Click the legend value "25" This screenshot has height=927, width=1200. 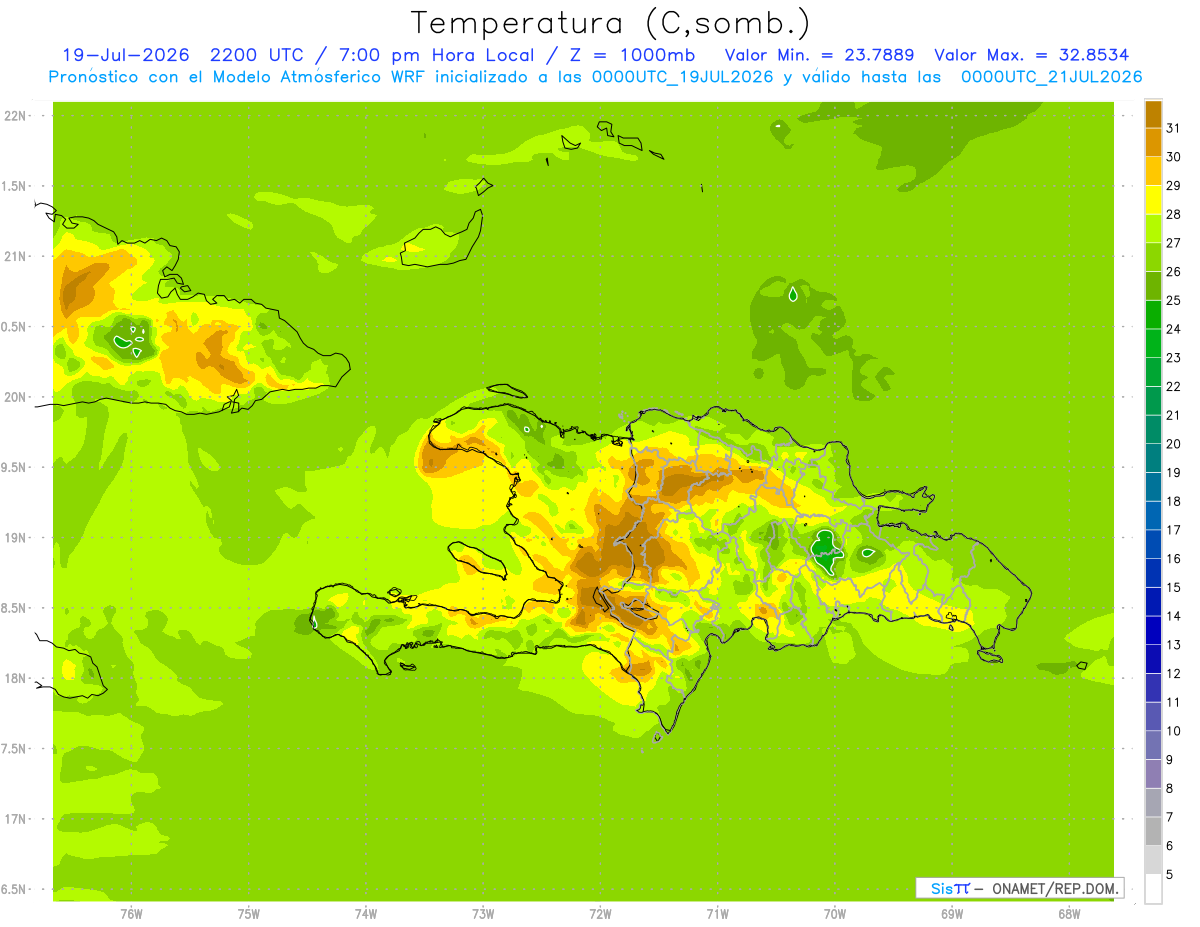1174,300
